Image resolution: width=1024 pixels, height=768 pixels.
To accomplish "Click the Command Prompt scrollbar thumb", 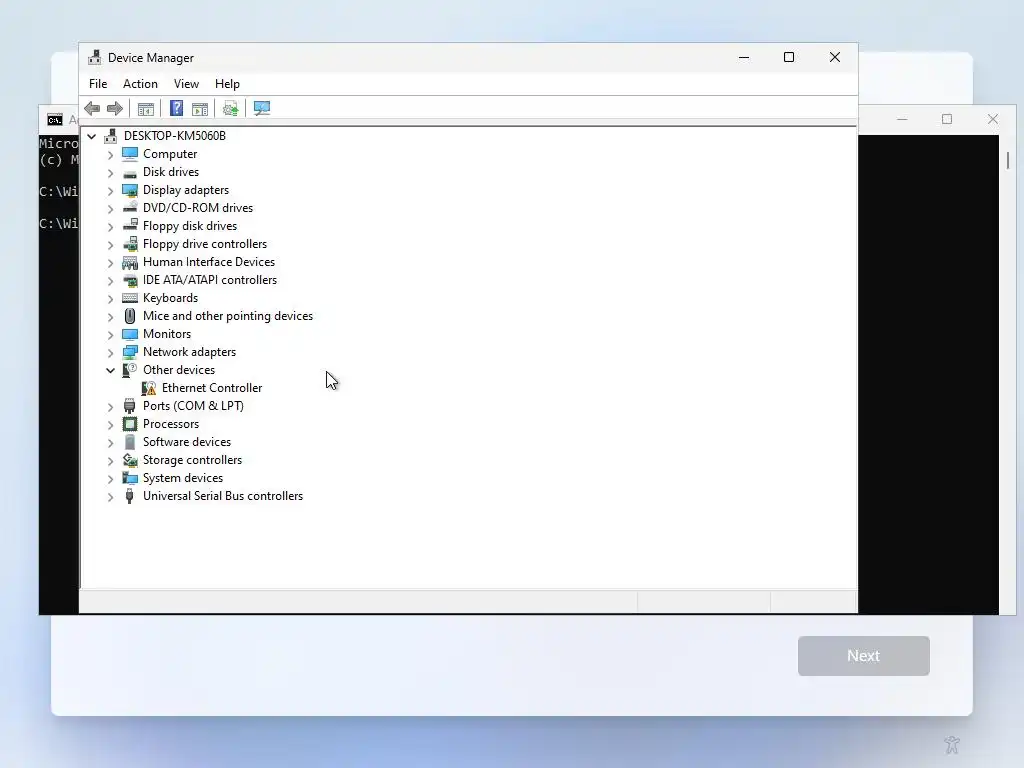I will 1008,160.
